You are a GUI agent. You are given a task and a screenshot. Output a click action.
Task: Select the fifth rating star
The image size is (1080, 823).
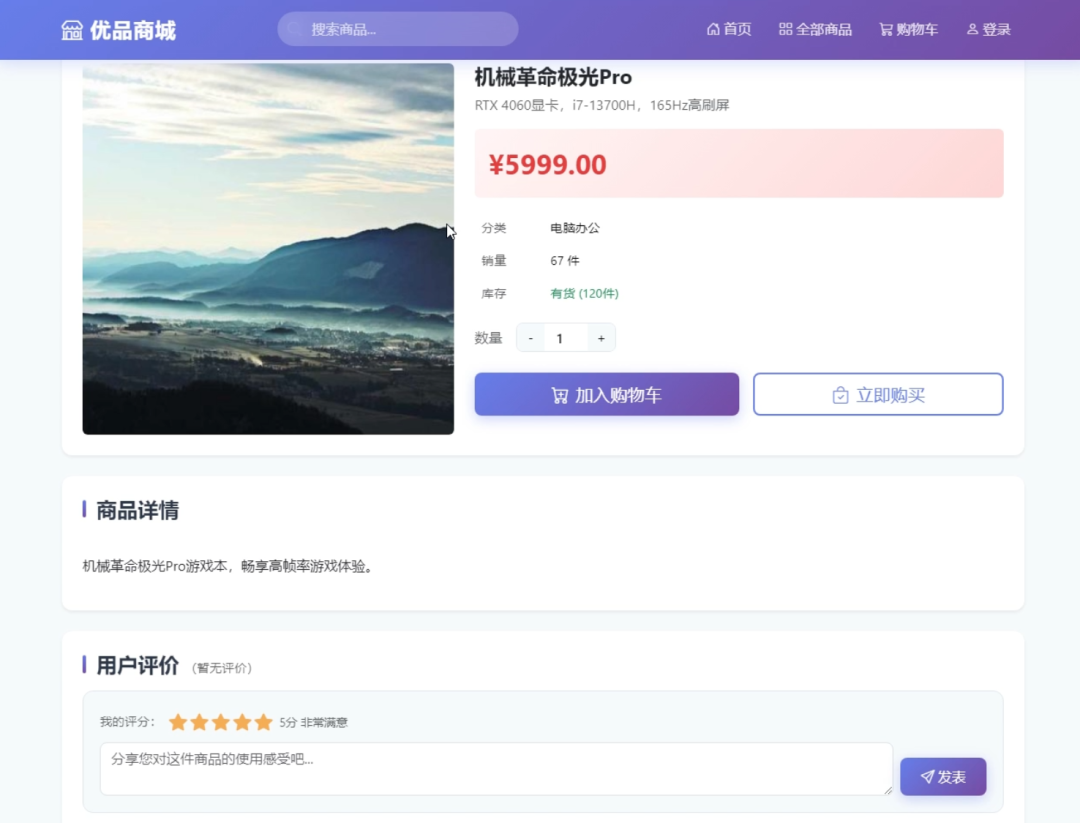(x=263, y=722)
